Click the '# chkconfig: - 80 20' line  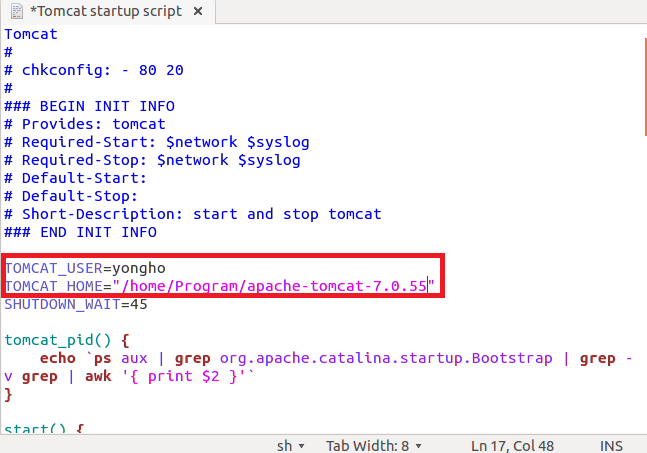[94, 70]
